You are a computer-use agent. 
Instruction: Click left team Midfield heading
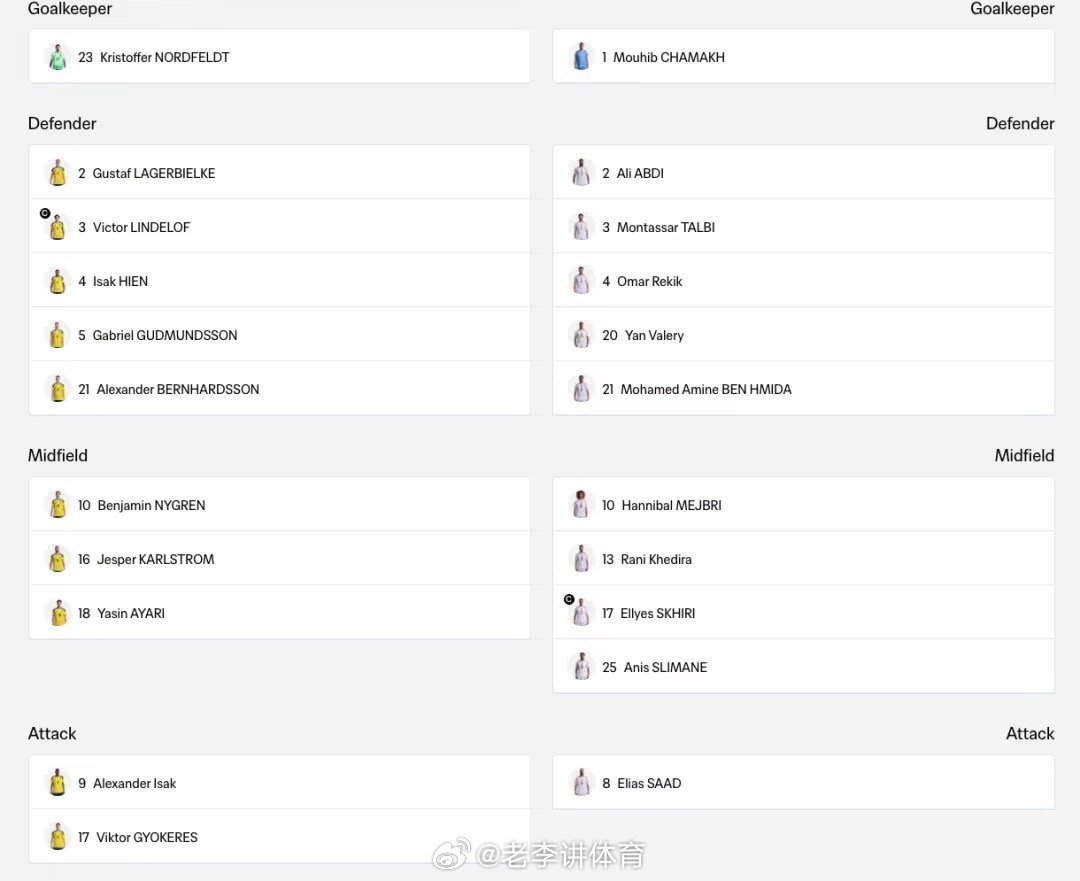(58, 455)
